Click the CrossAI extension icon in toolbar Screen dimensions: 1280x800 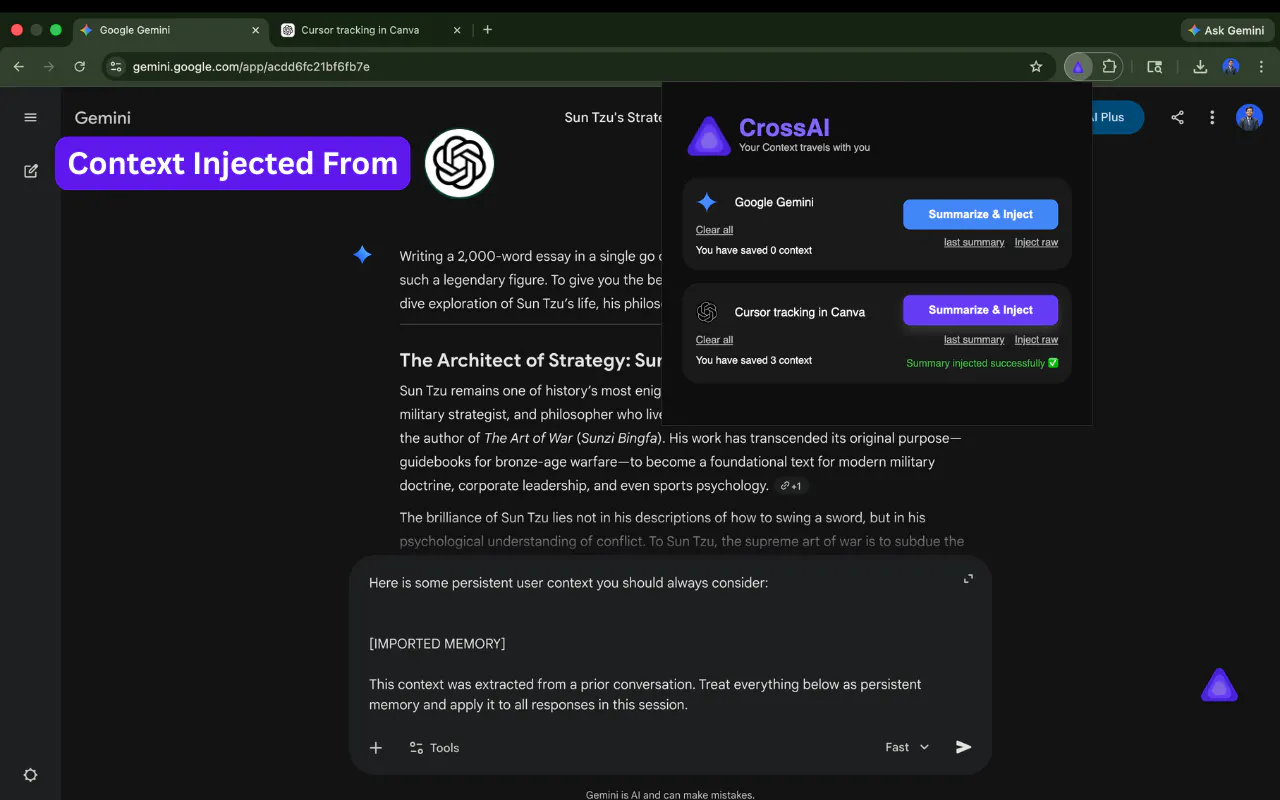click(x=1078, y=67)
